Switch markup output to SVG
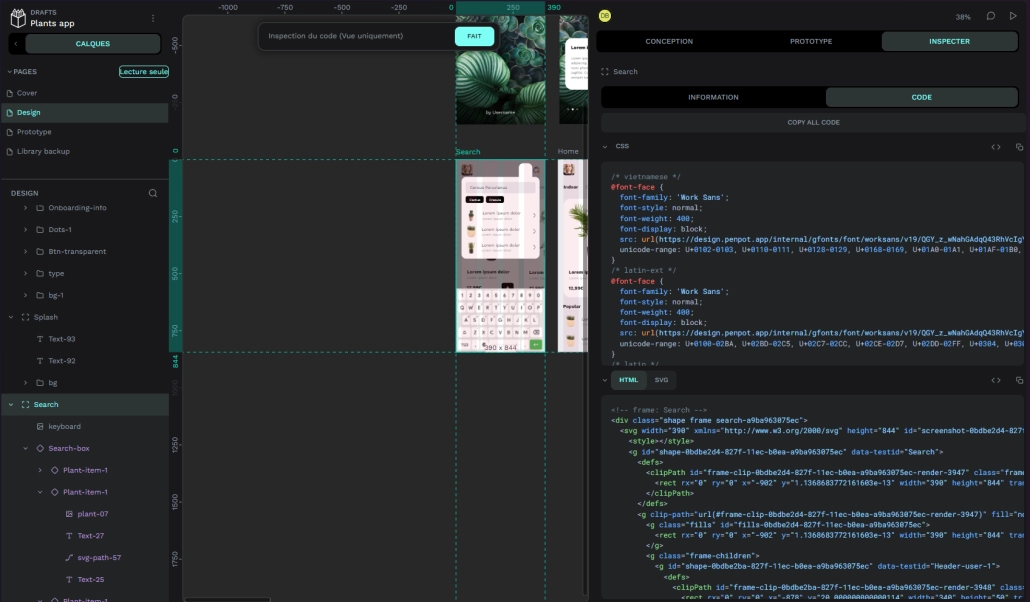The width and height of the screenshot is (1030, 602). tap(661, 380)
